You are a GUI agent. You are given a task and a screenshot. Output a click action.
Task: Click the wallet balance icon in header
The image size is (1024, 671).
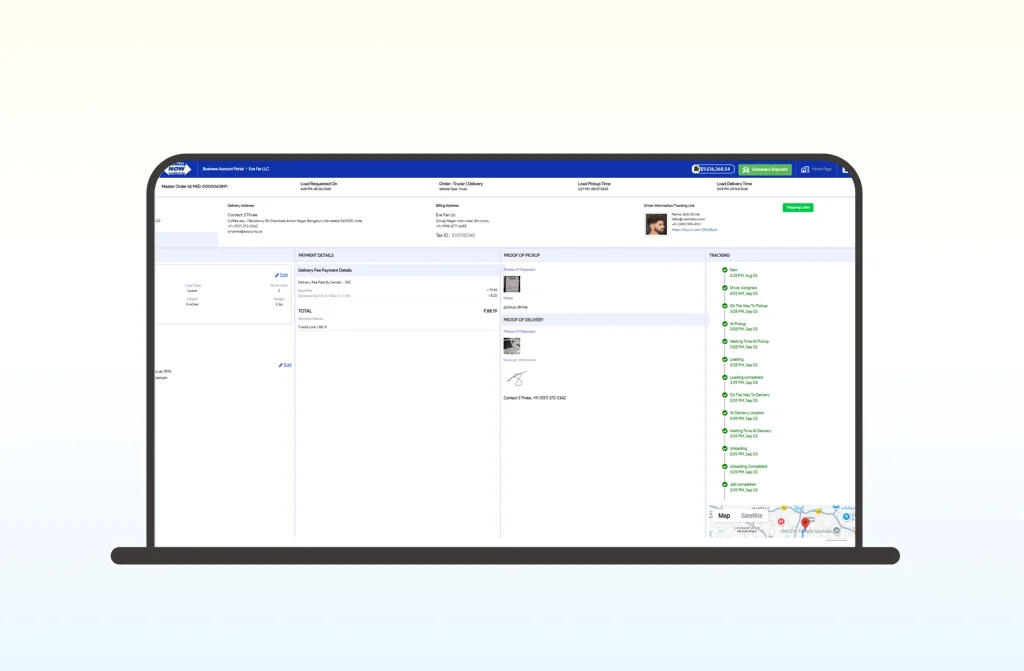pos(695,169)
